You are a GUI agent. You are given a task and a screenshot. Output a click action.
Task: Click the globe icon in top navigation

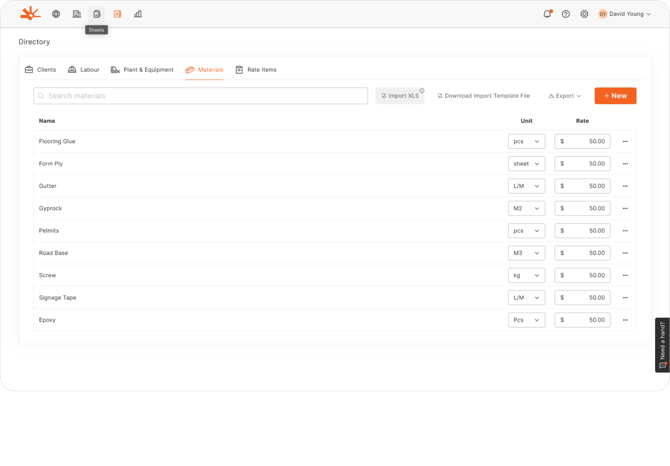coord(56,14)
